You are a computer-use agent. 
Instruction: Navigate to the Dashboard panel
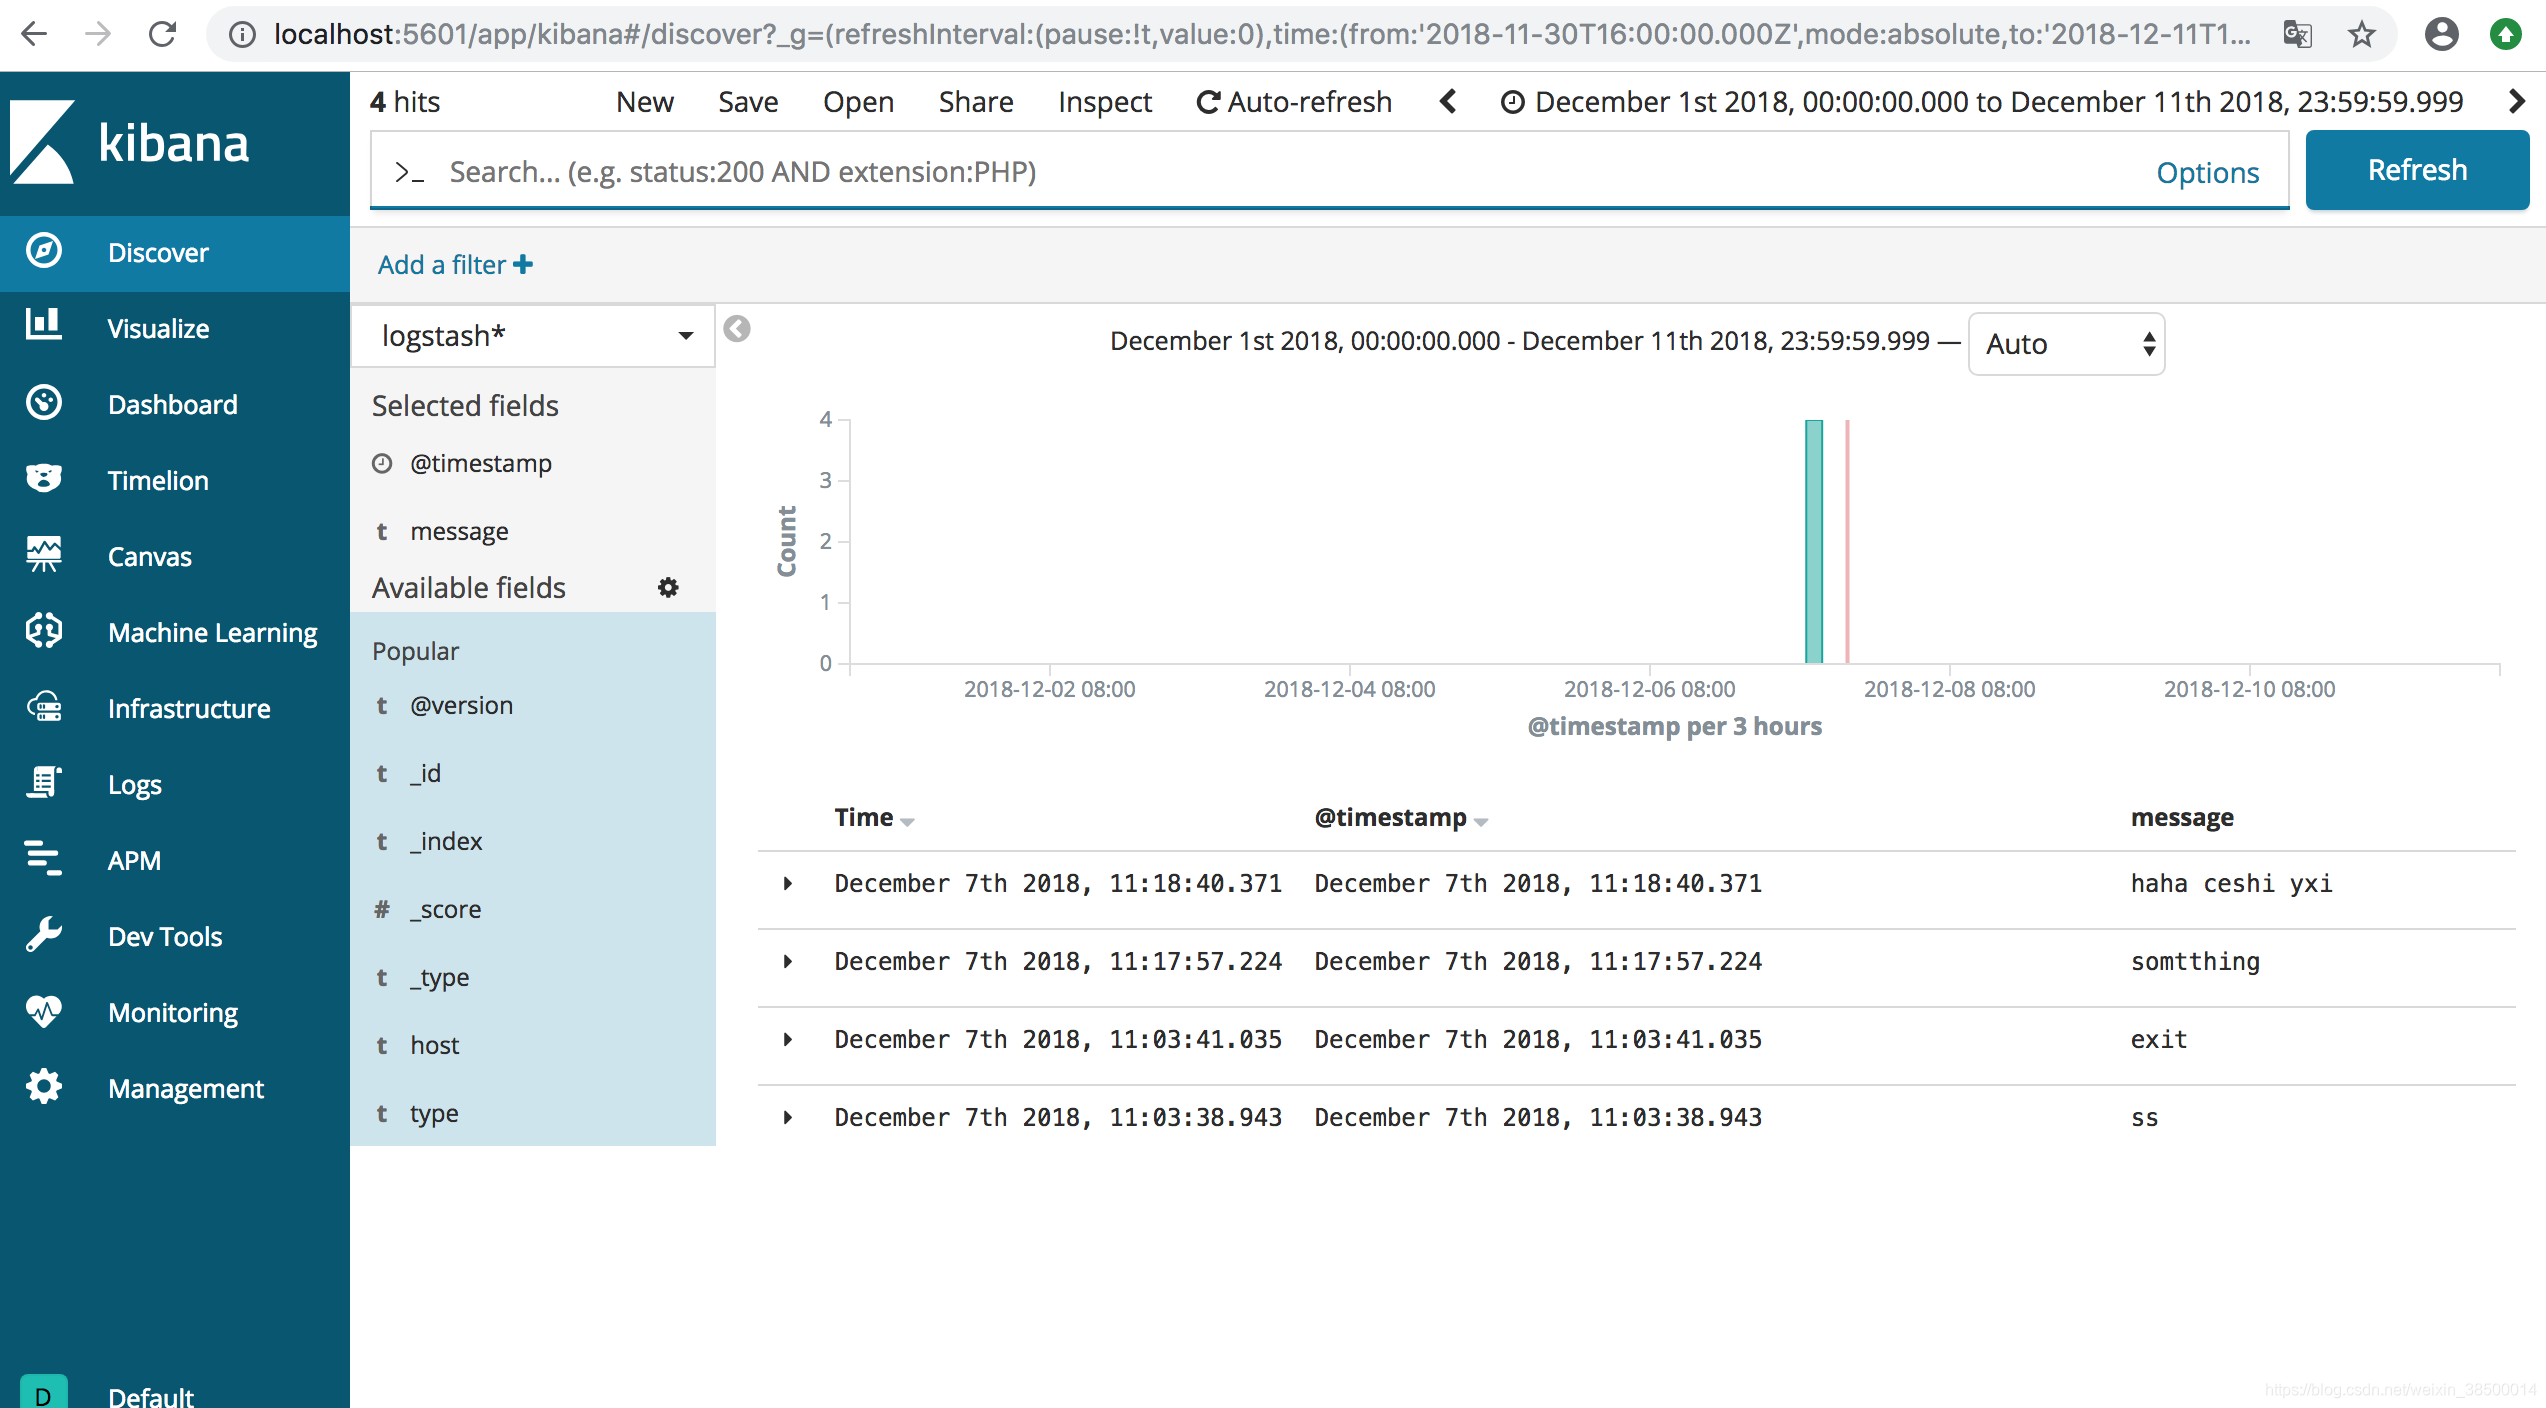(172, 404)
